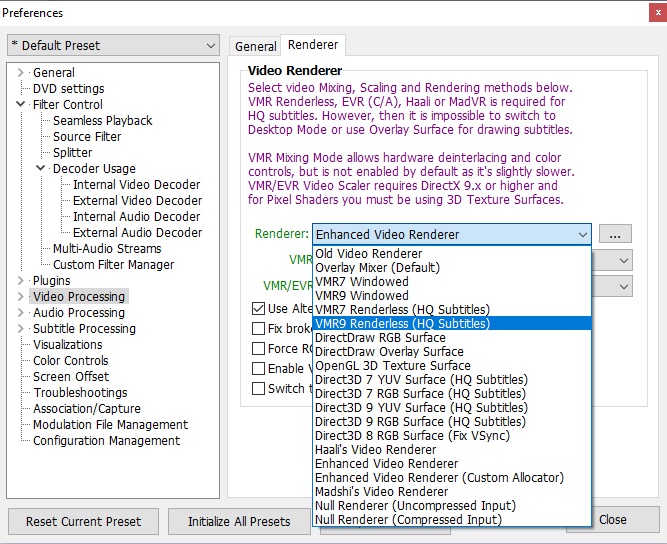
Task: Choose DirectDraw RGB Surface option
Action: coord(452,338)
